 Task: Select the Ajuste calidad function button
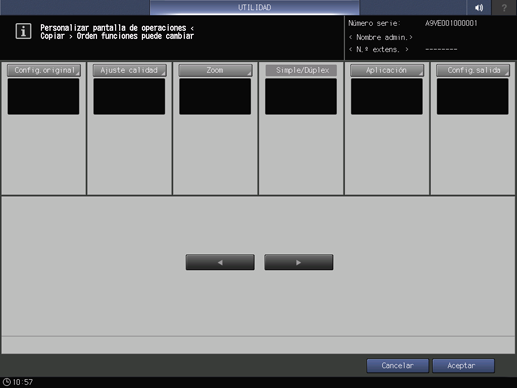[129, 70]
